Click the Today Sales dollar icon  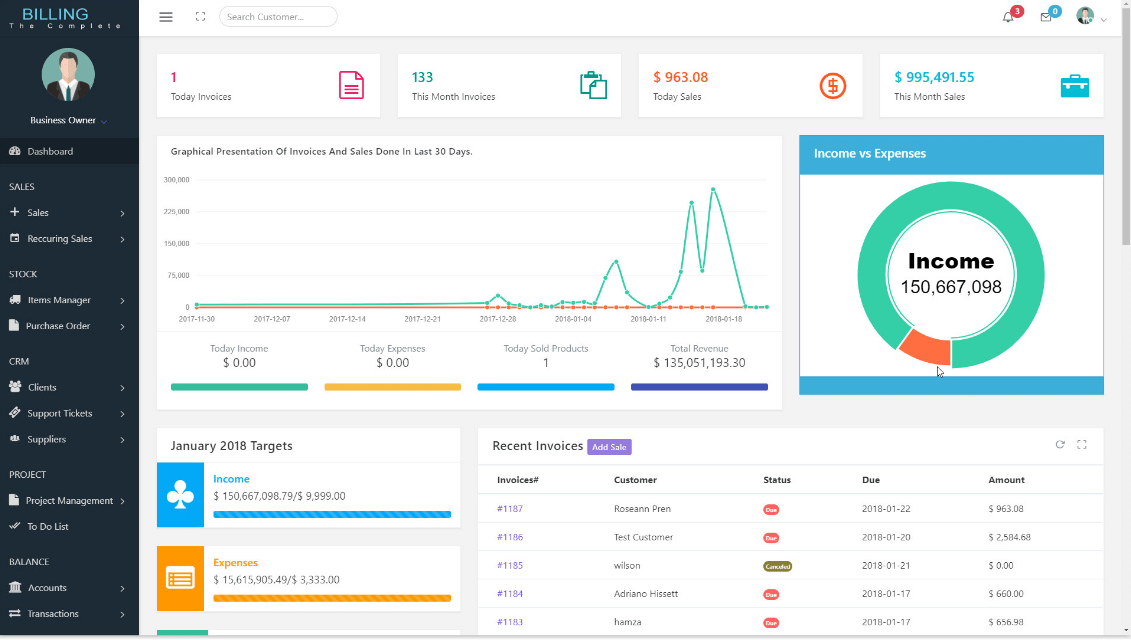(x=833, y=86)
